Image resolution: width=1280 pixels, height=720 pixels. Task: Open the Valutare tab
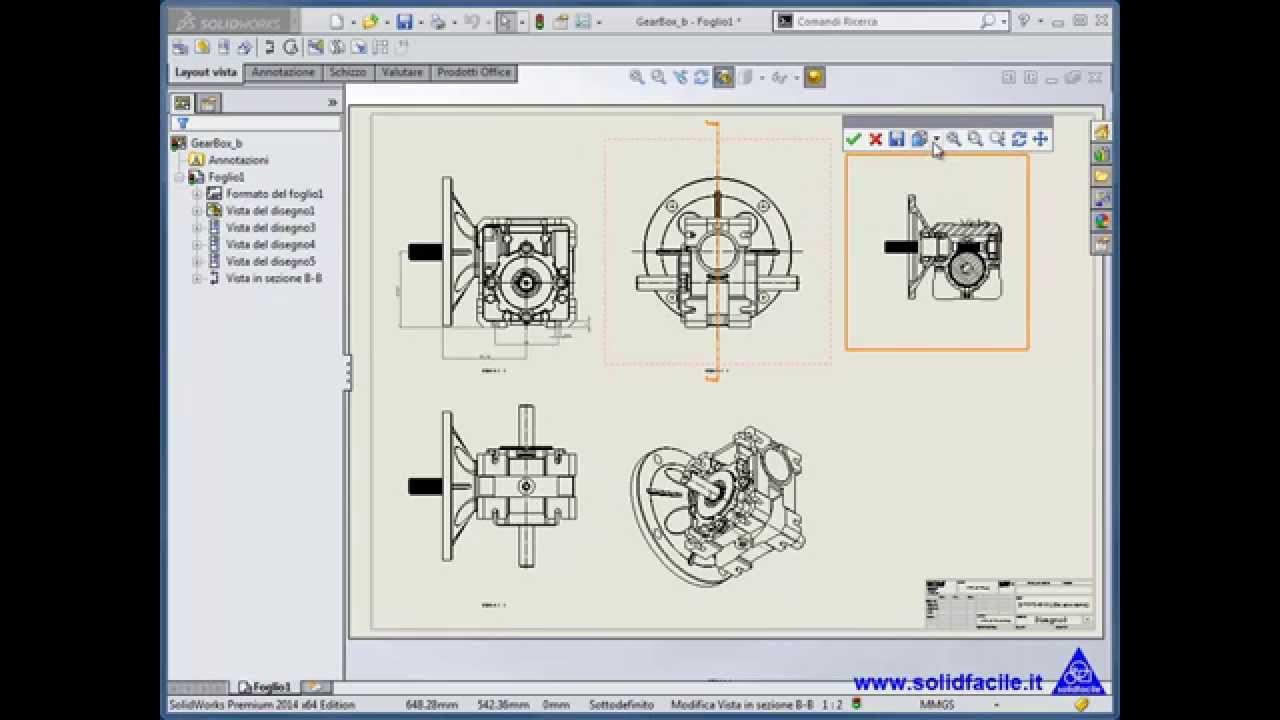tap(402, 73)
